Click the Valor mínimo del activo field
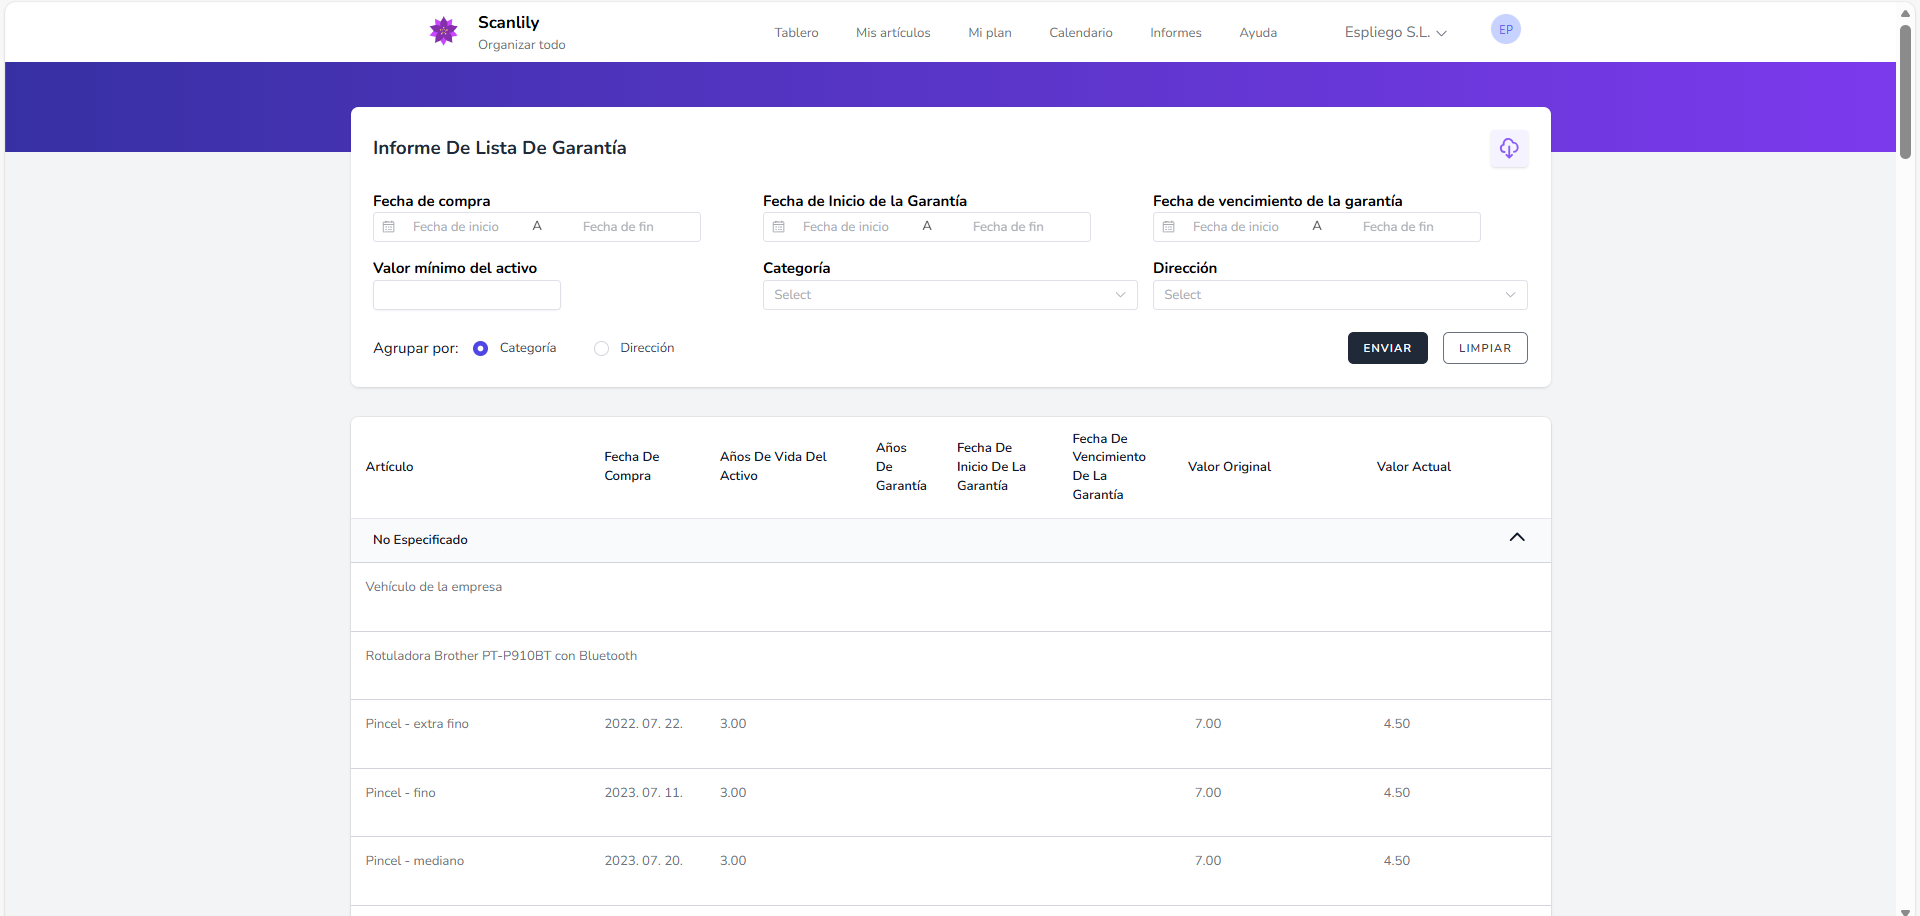This screenshot has height=916, width=1920. [466, 295]
